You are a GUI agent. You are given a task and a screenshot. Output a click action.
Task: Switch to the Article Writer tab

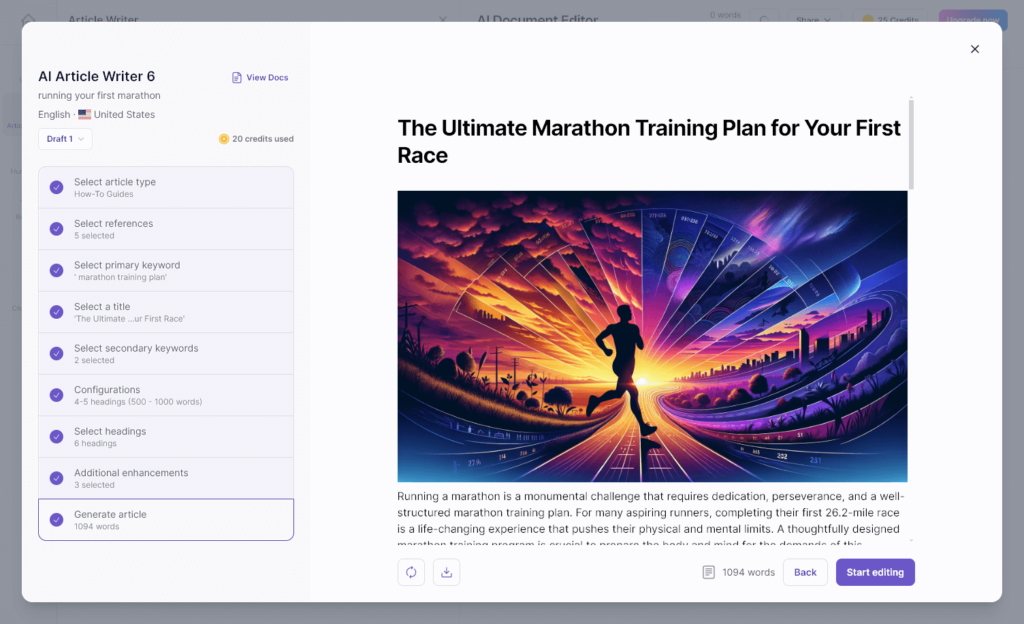[x=105, y=20]
